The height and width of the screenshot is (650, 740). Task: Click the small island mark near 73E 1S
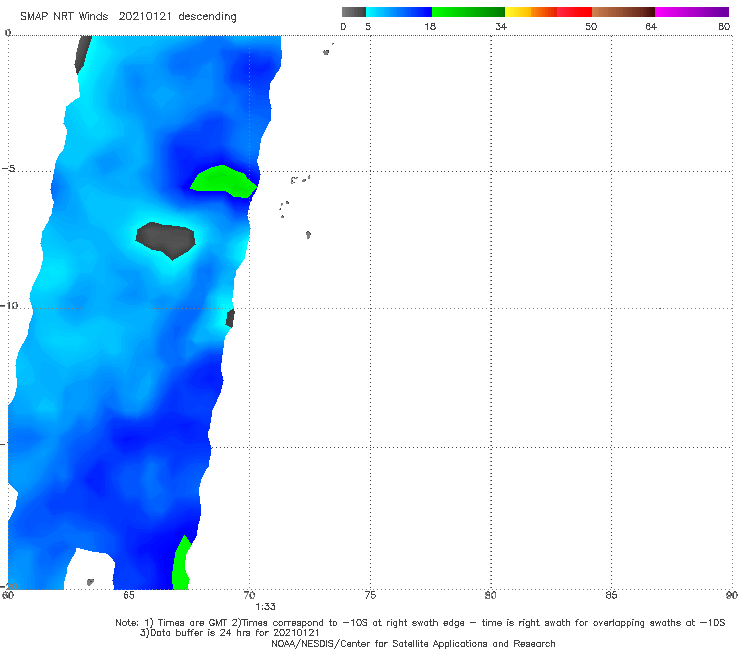coord(326,52)
